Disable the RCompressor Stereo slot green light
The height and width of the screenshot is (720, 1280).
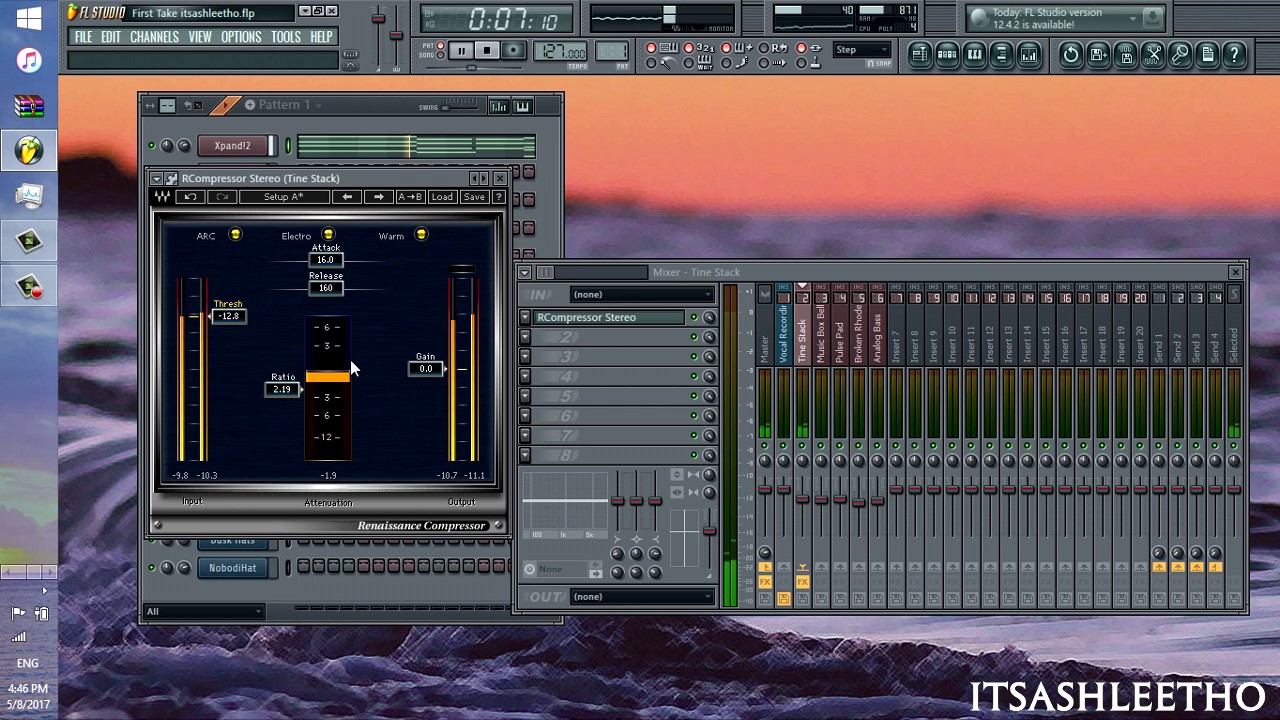694,318
